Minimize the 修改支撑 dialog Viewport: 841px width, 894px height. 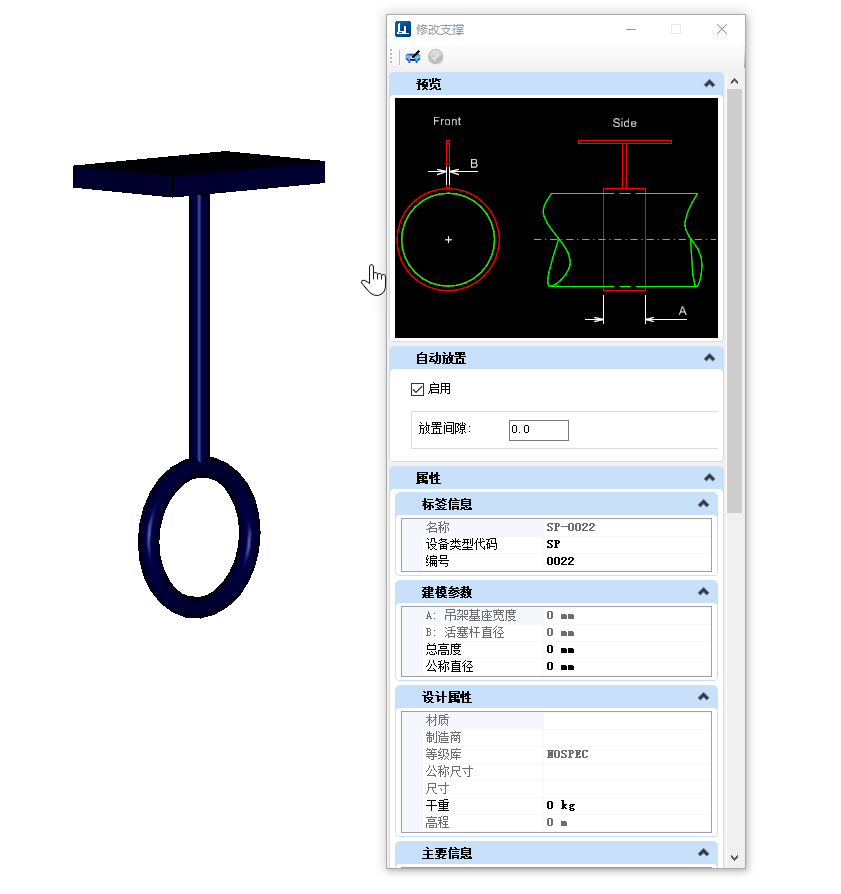tap(631, 29)
